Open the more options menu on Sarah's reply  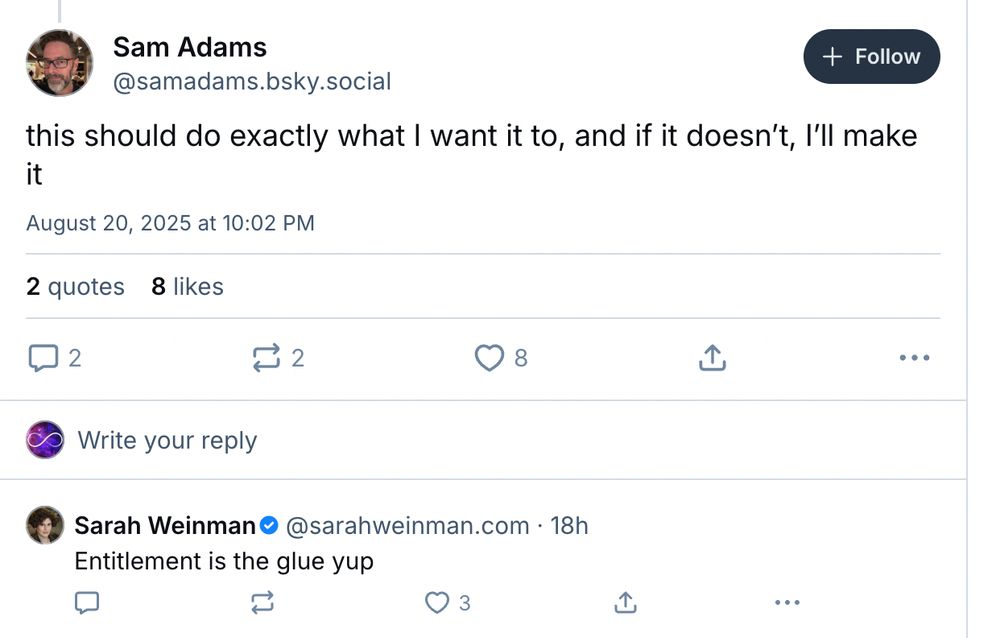(787, 603)
